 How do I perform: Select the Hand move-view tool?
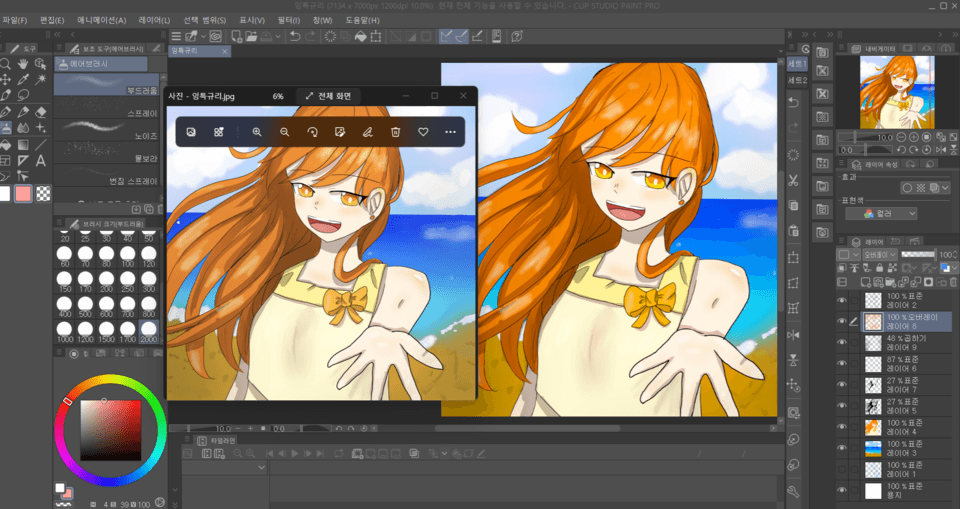[x=23, y=64]
